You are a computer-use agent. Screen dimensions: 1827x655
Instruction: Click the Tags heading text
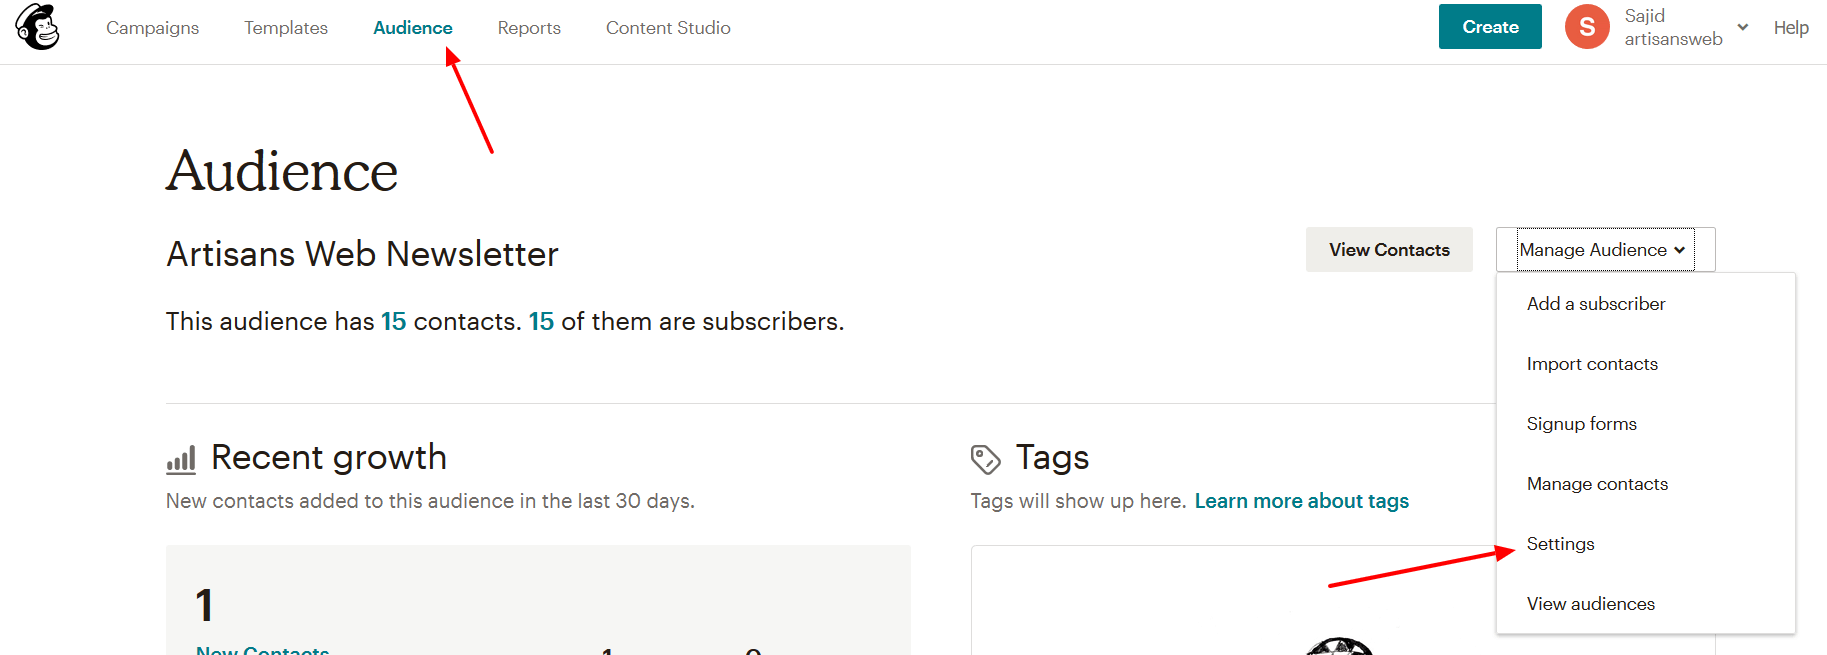coord(1052,457)
